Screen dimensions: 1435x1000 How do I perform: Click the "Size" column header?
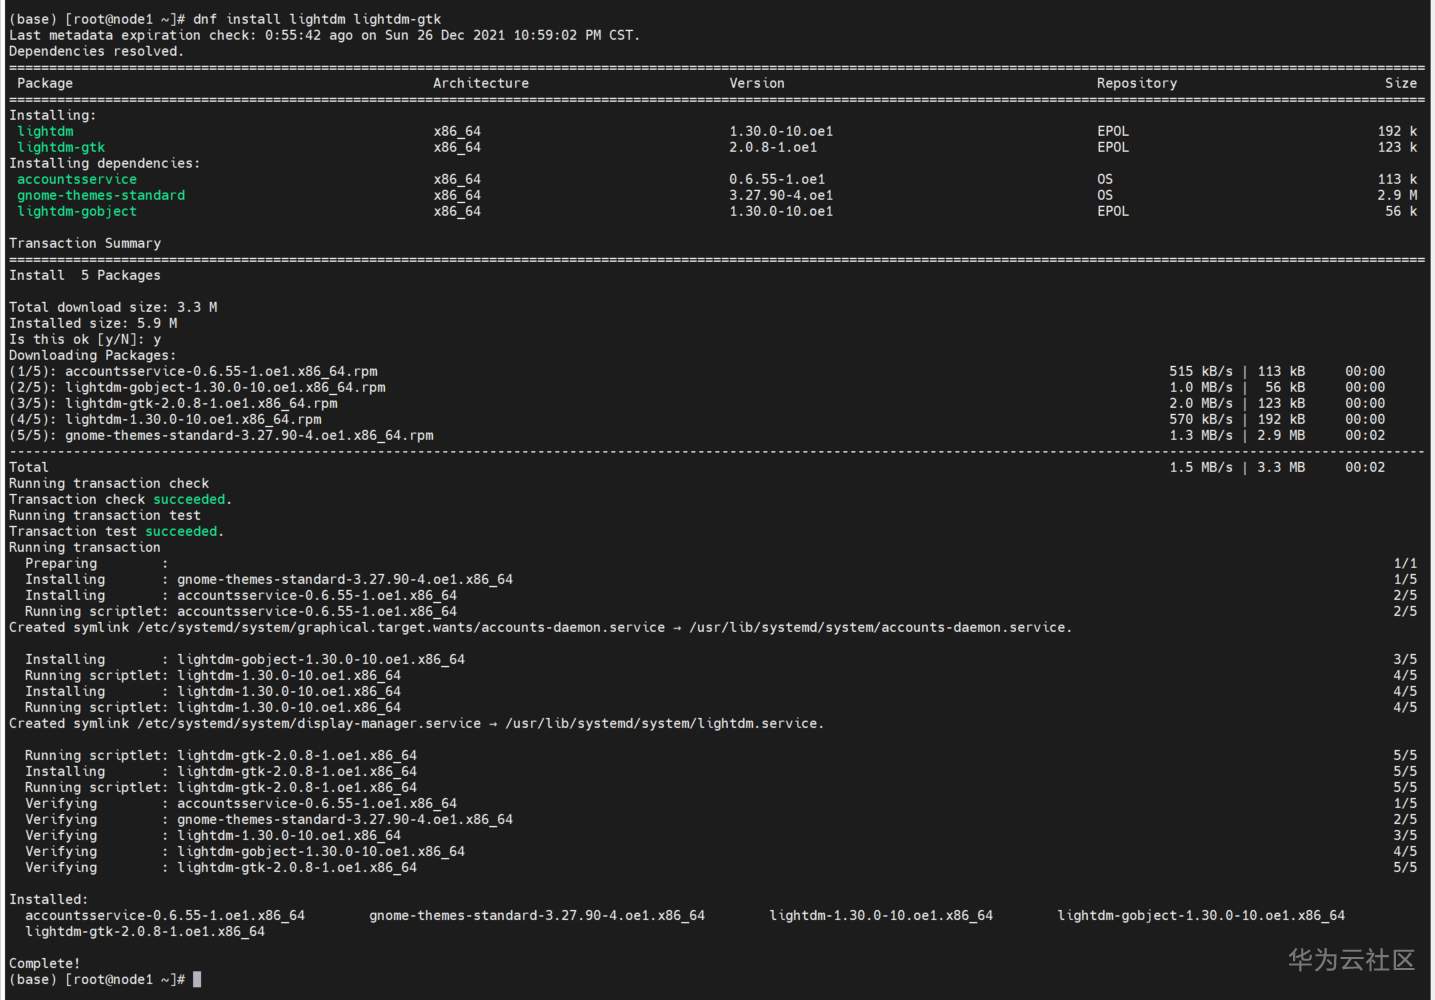pos(1401,83)
